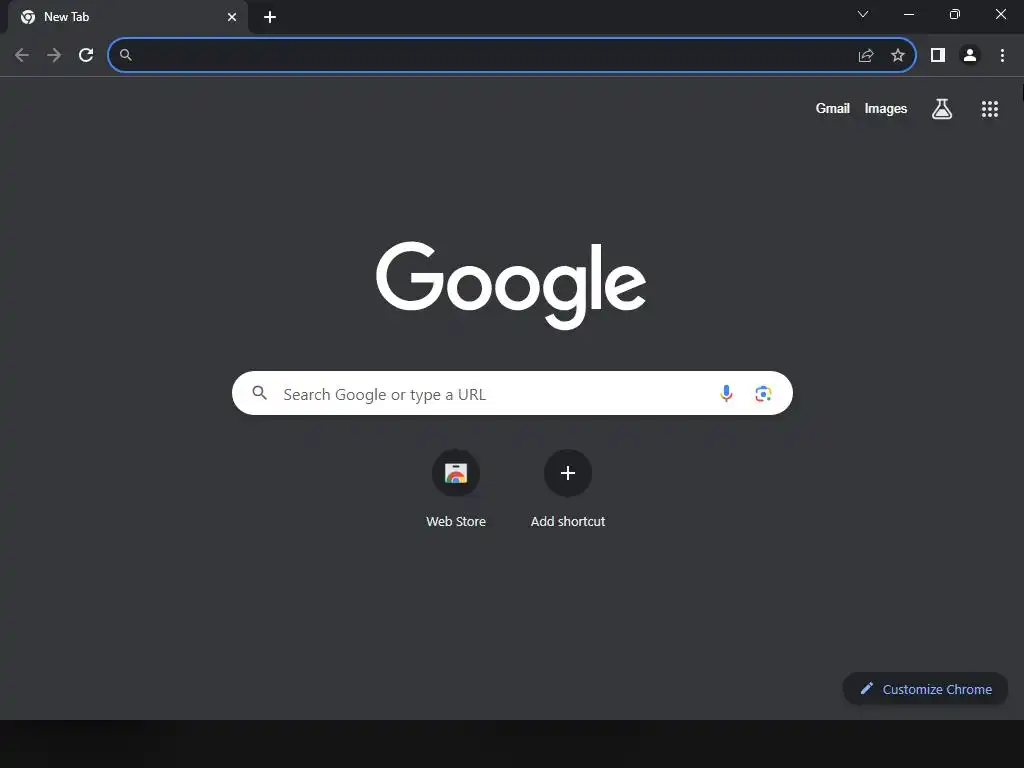Go forward using the forward arrow

tap(54, 55)
